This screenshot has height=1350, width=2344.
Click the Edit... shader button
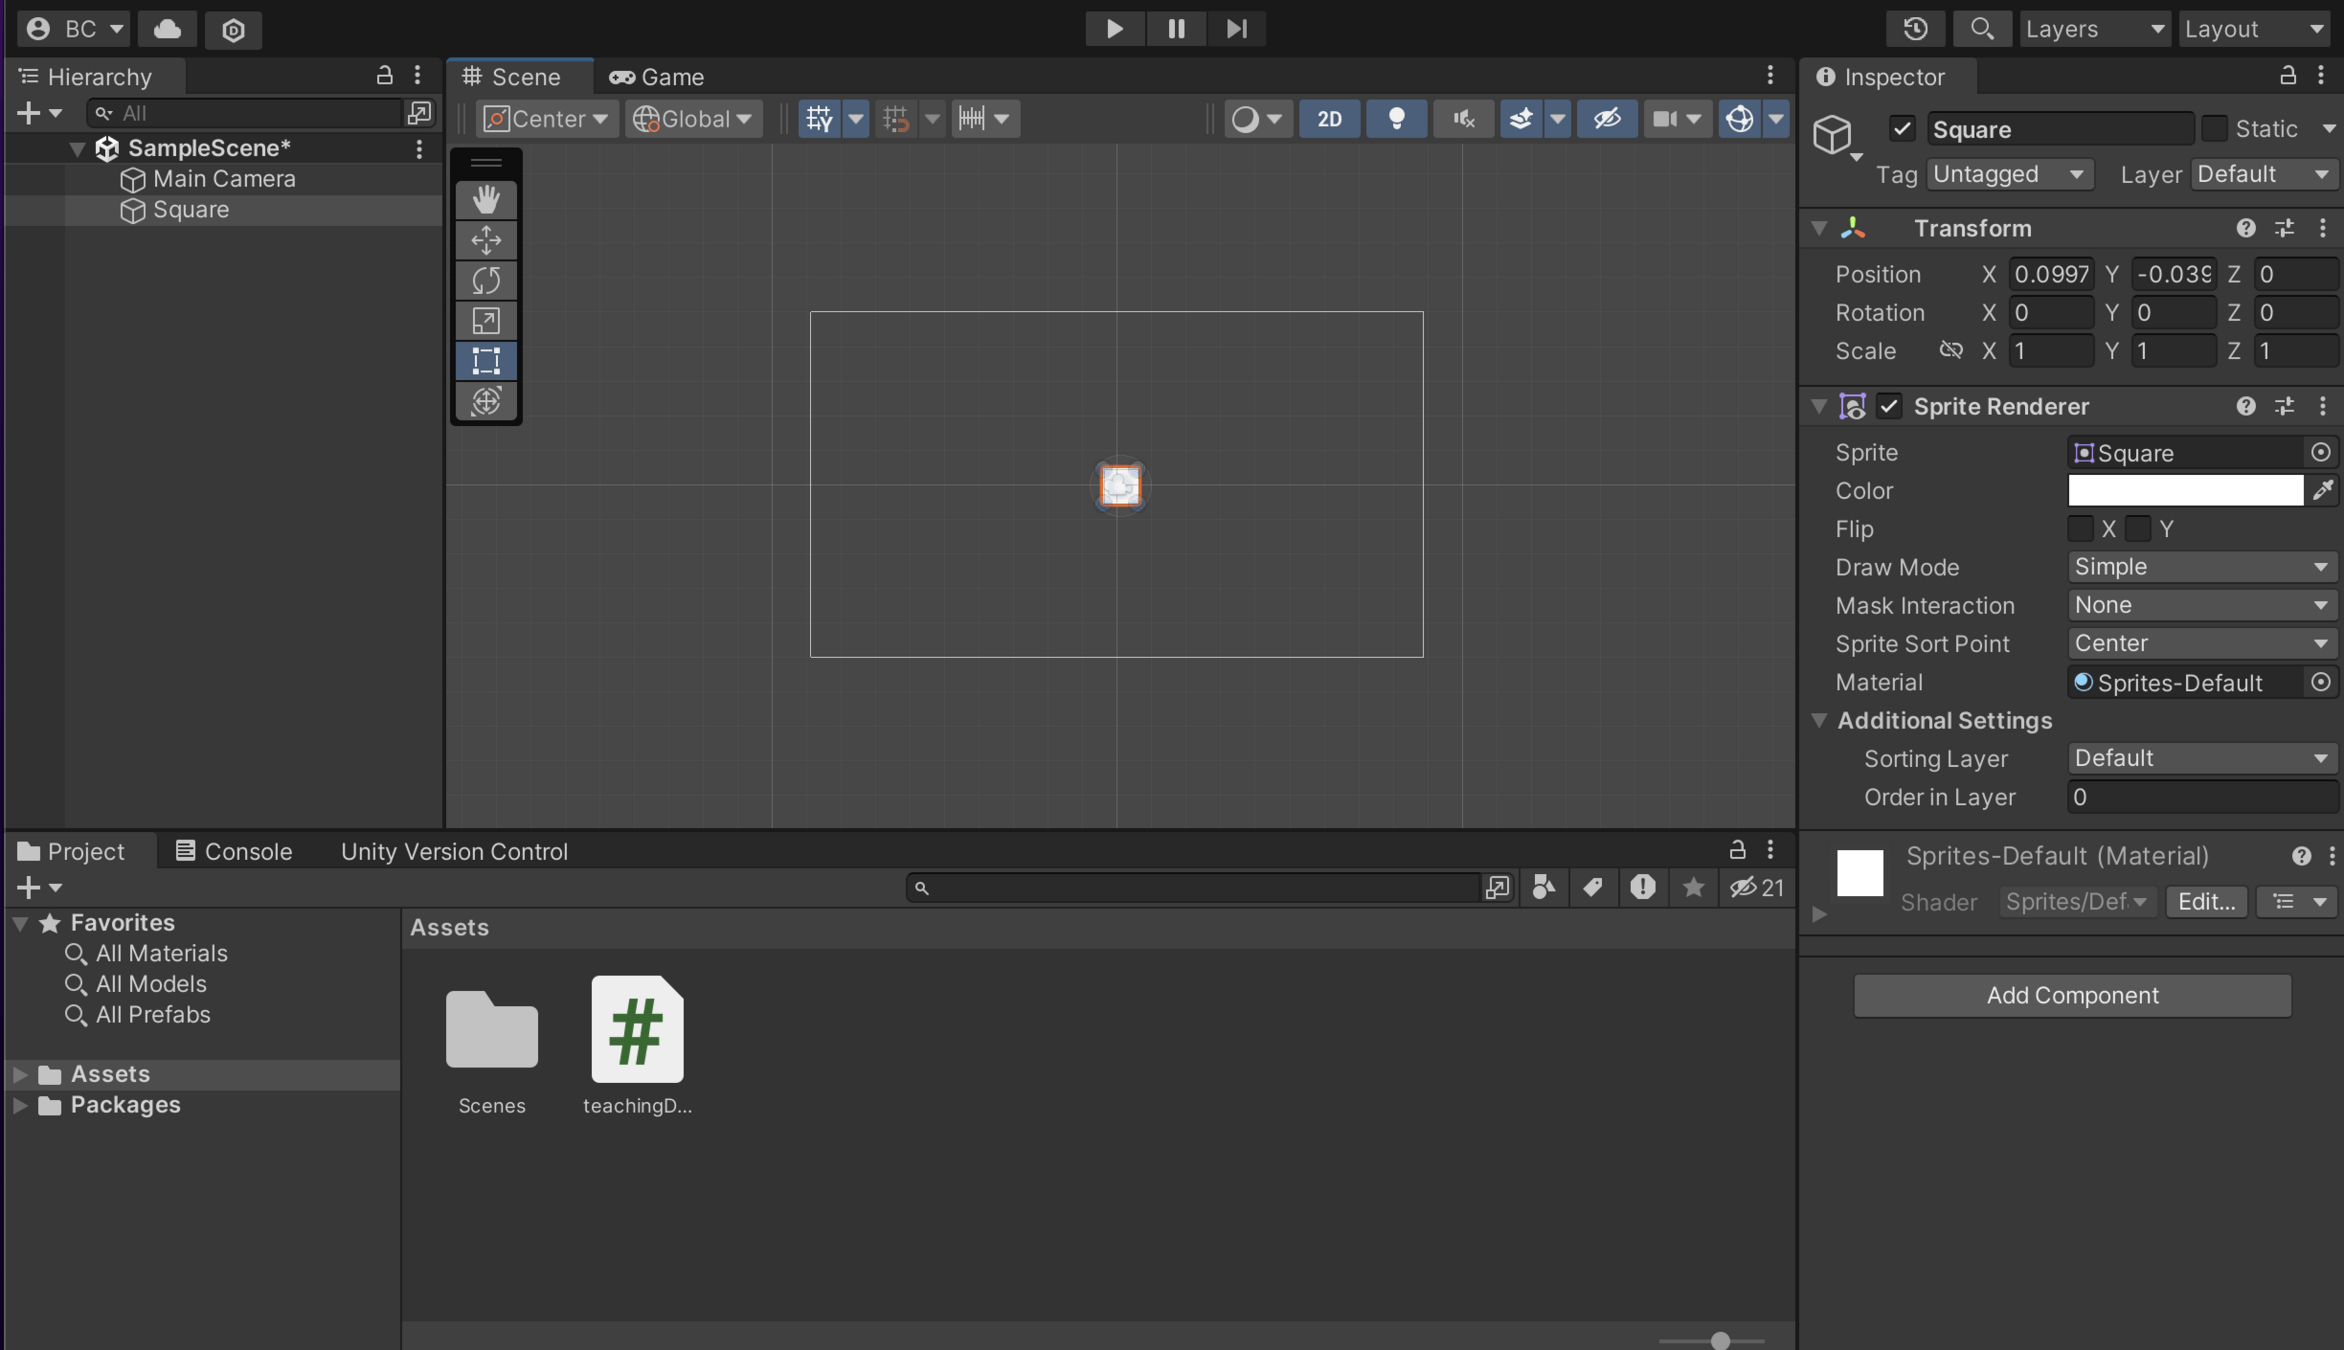(x=2206, y=902)
